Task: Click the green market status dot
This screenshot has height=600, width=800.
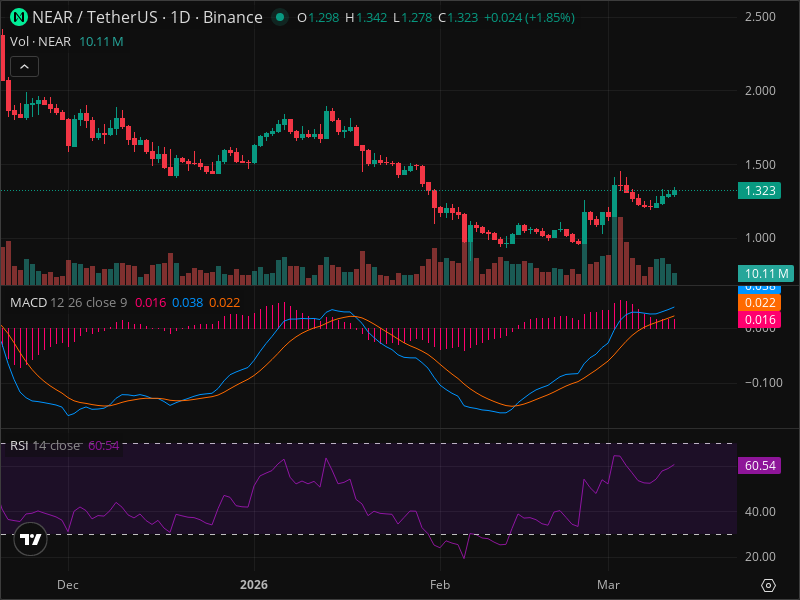Action: 279,17
